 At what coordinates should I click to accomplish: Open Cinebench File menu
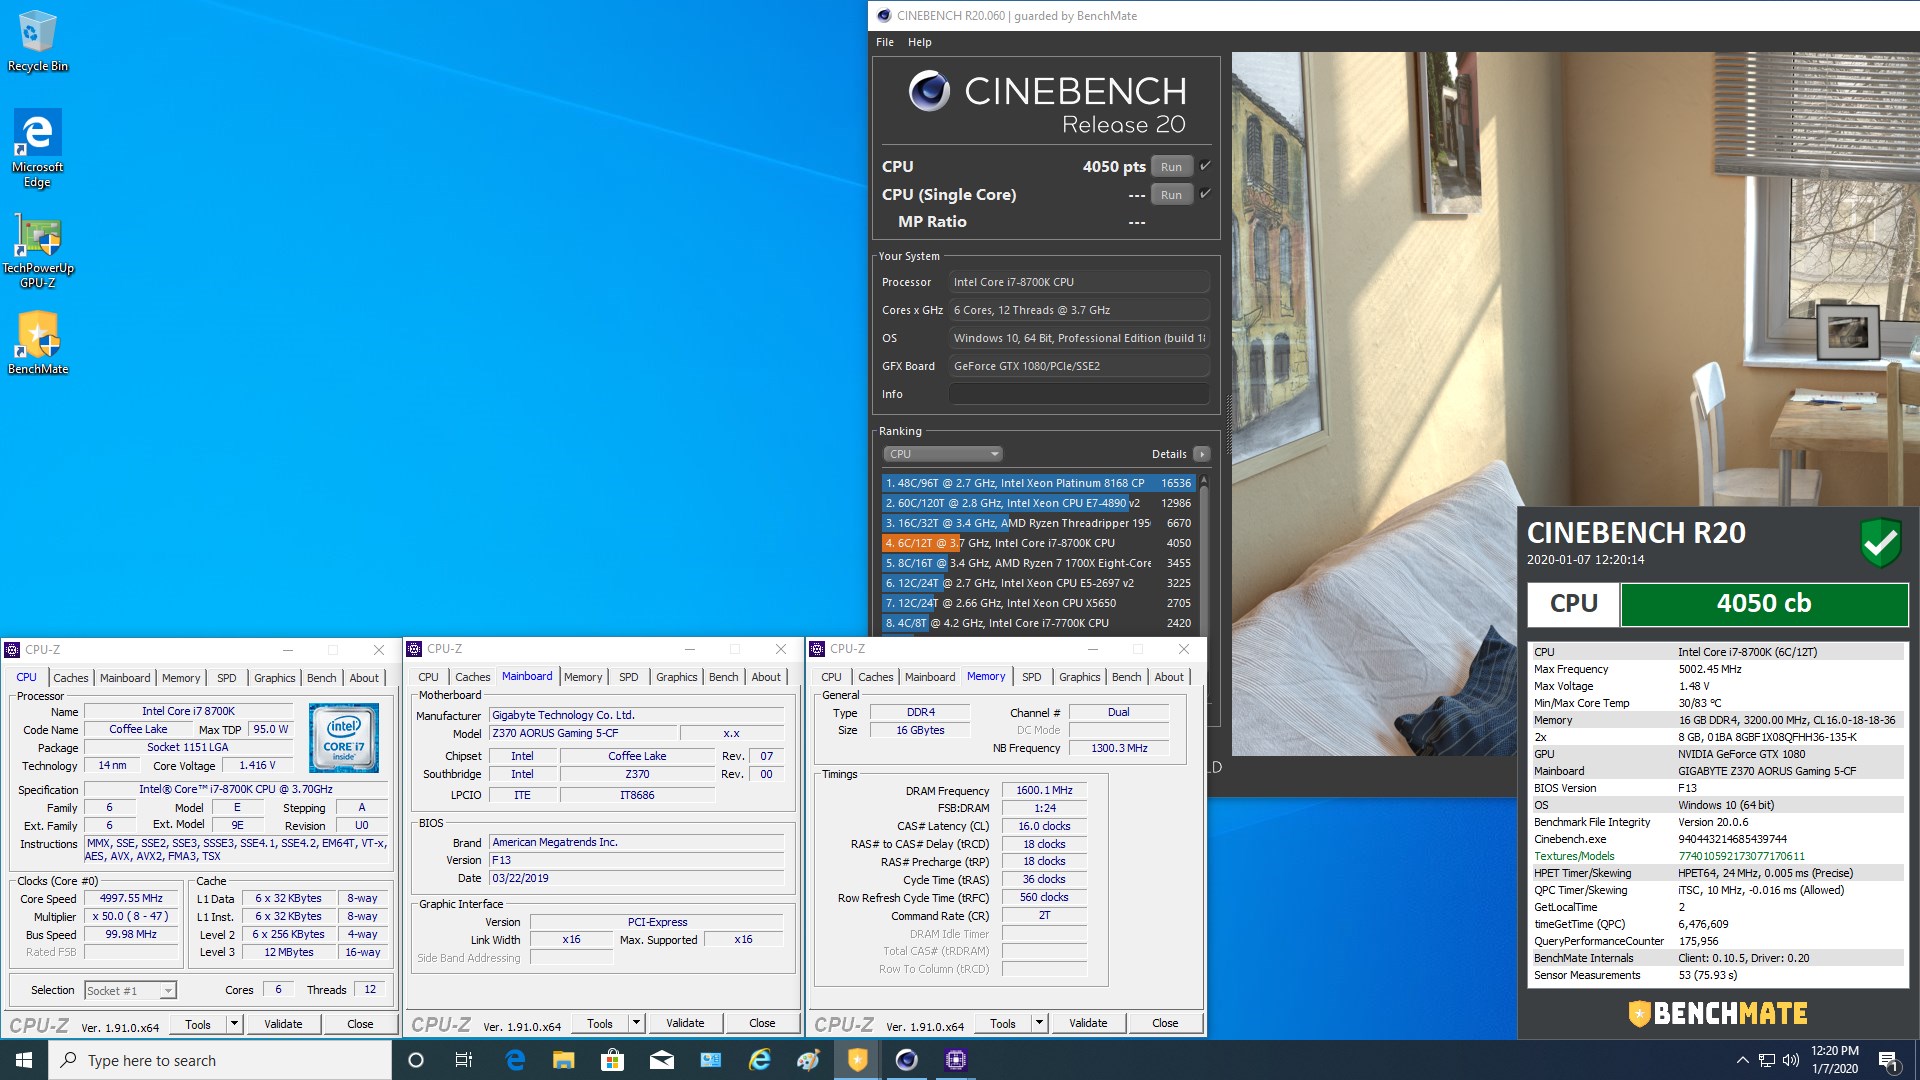coord(885,42)
